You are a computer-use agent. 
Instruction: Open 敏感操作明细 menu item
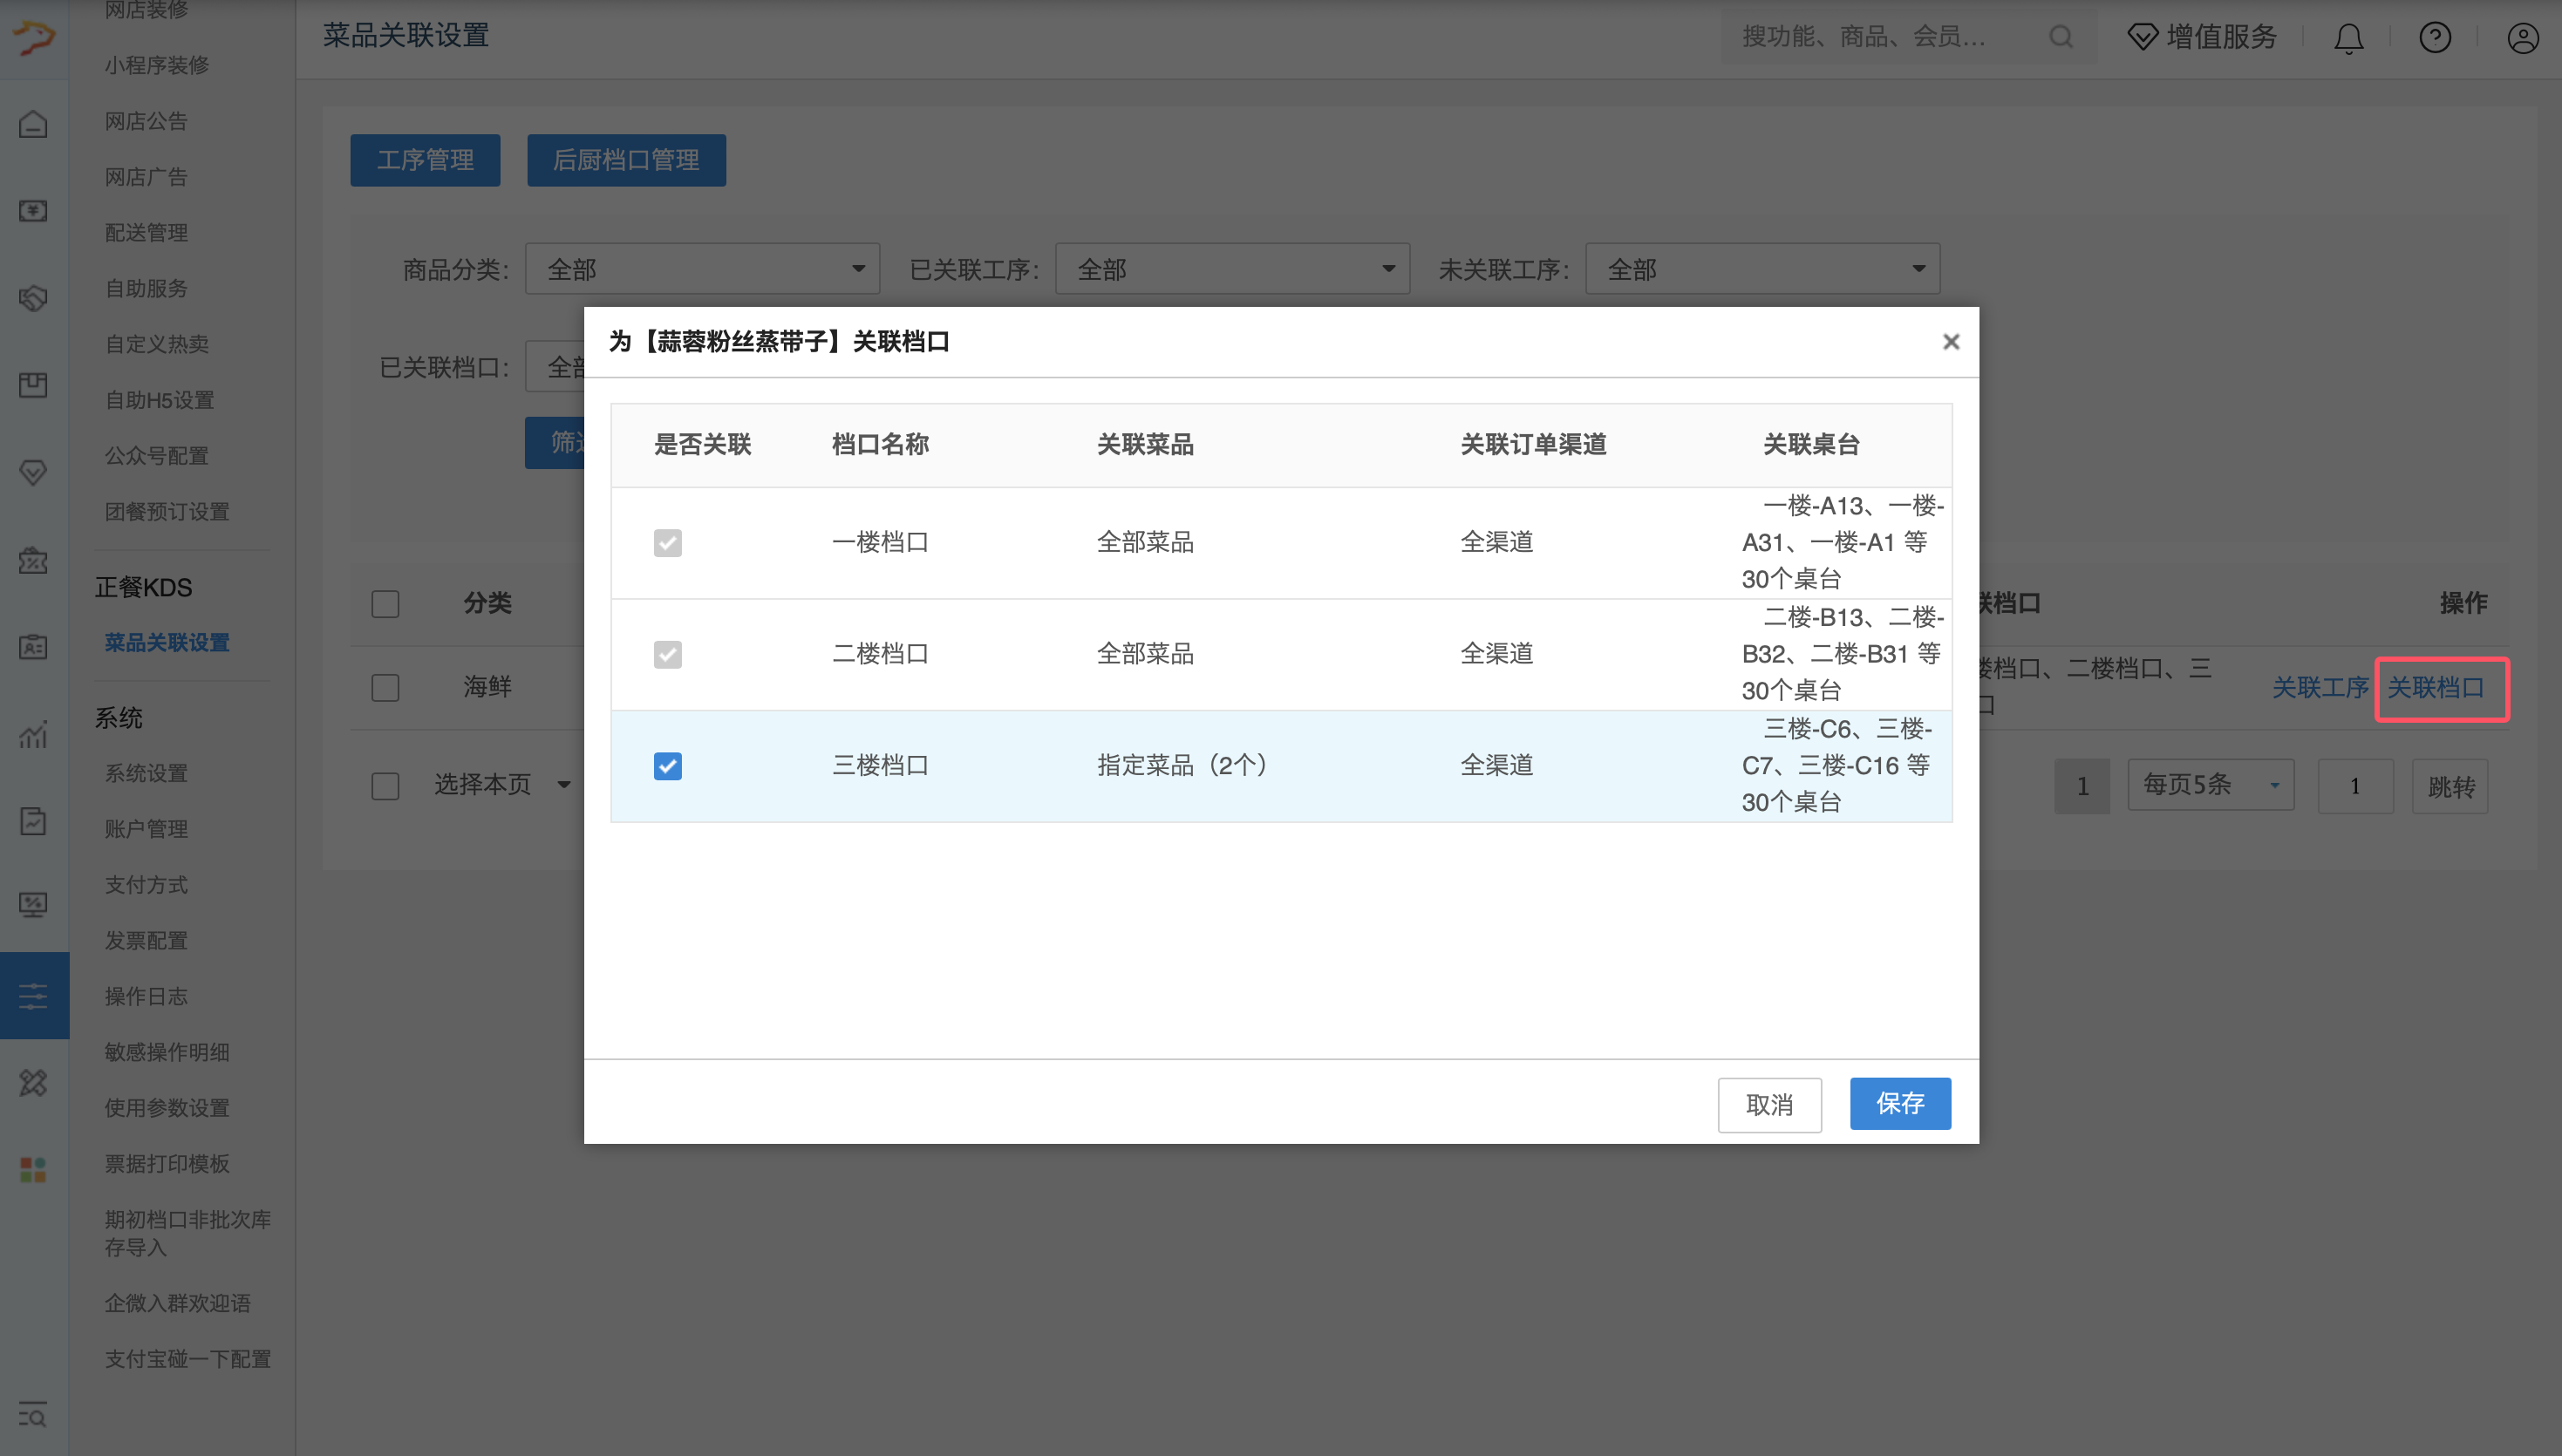point(167,1052)
